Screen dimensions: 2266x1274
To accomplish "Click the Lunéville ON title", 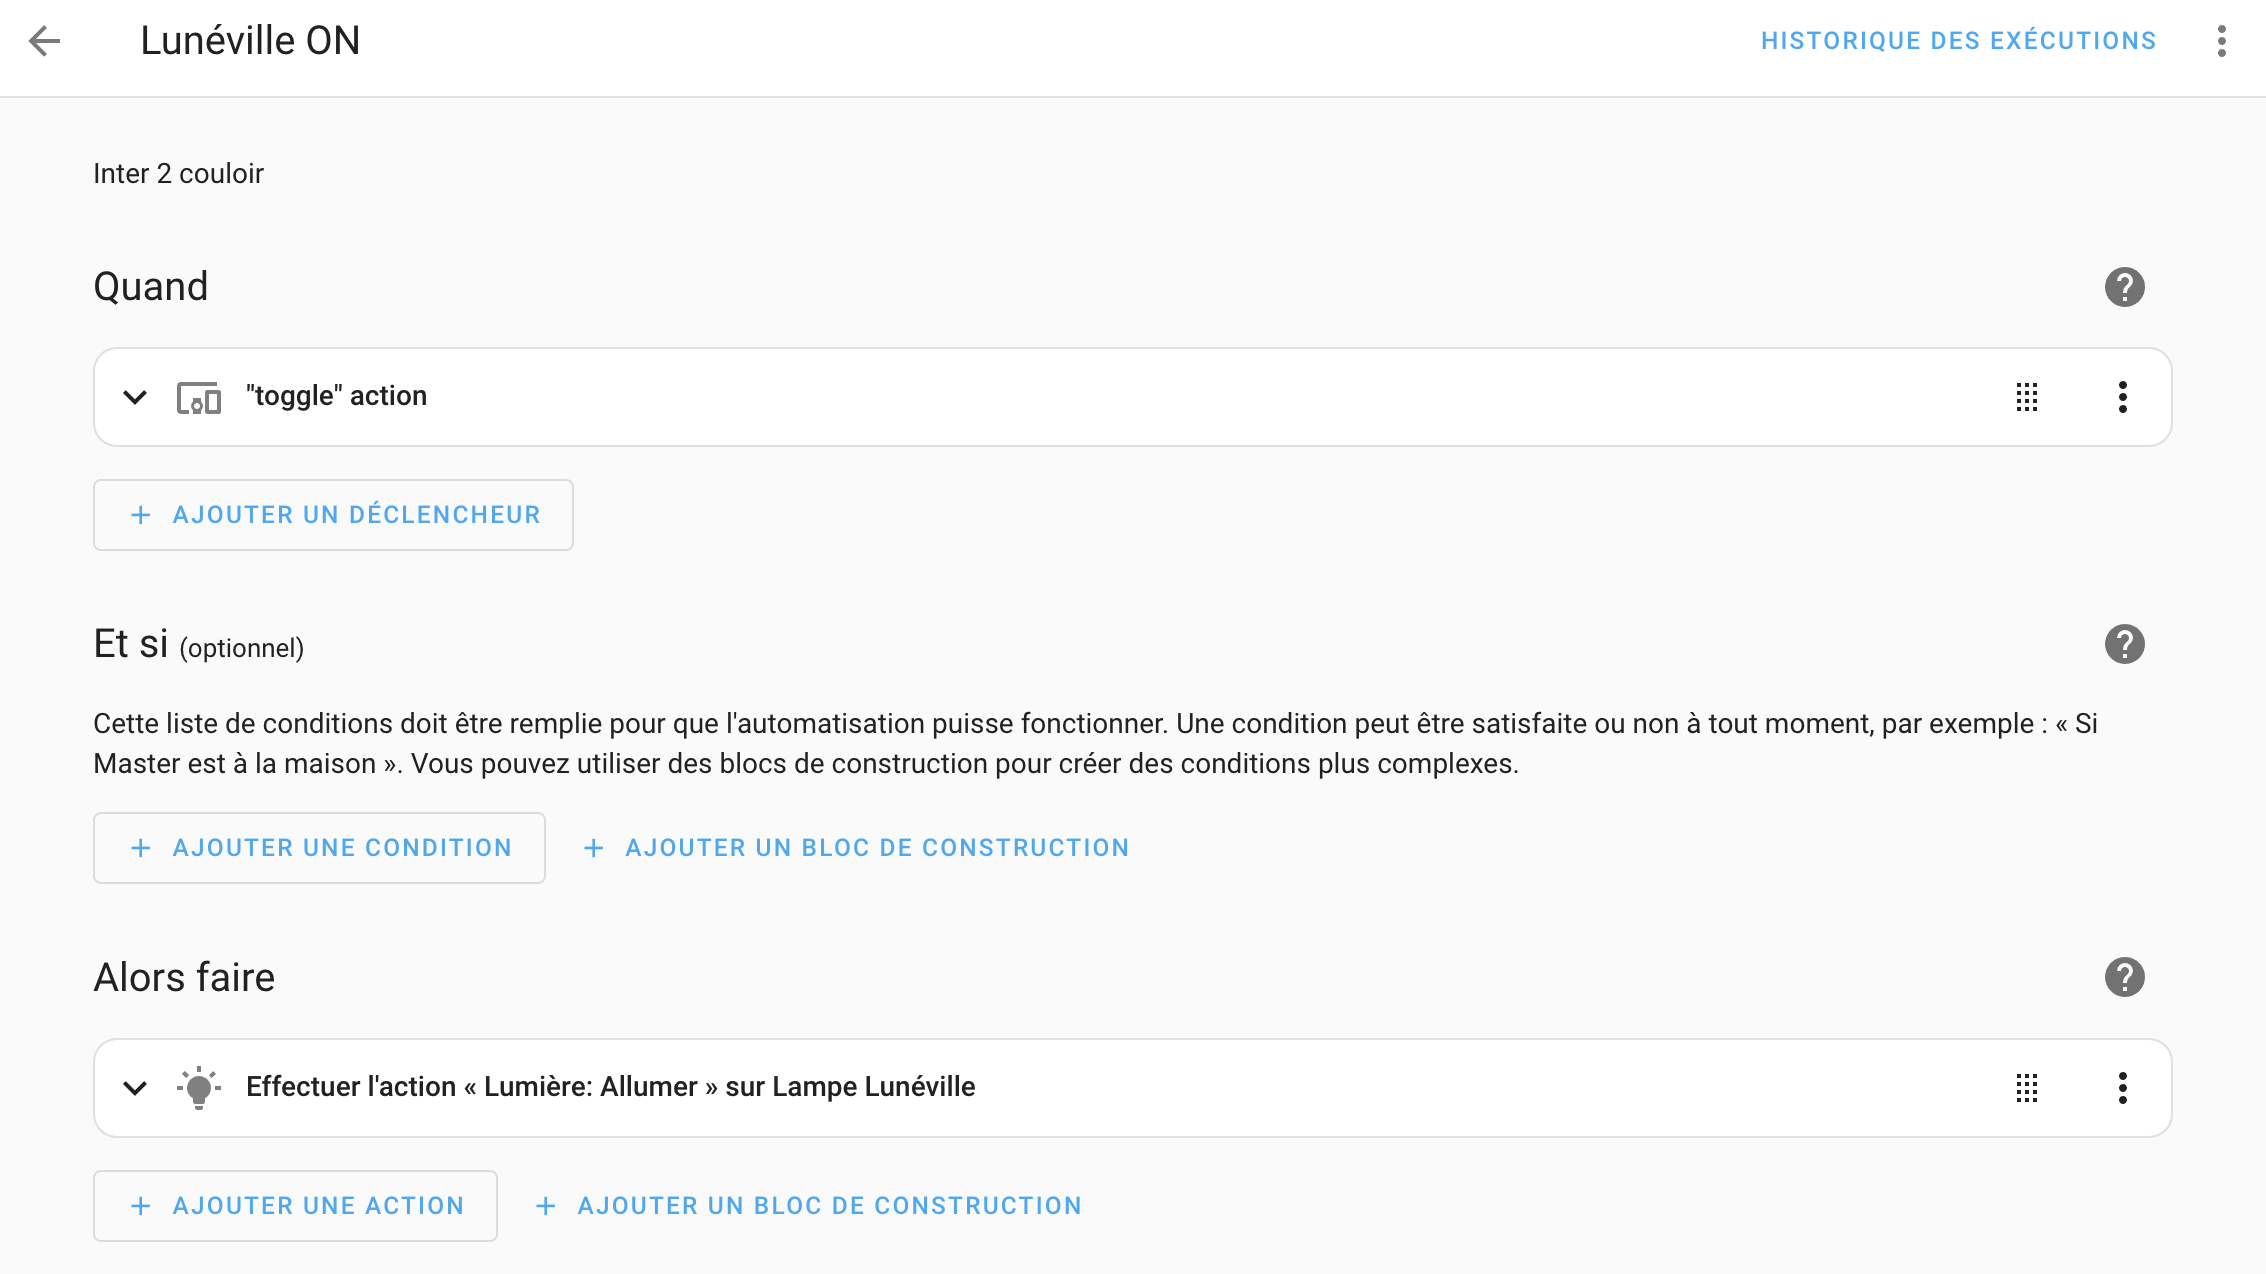I will pyautogui.click(x=250, y=41).
